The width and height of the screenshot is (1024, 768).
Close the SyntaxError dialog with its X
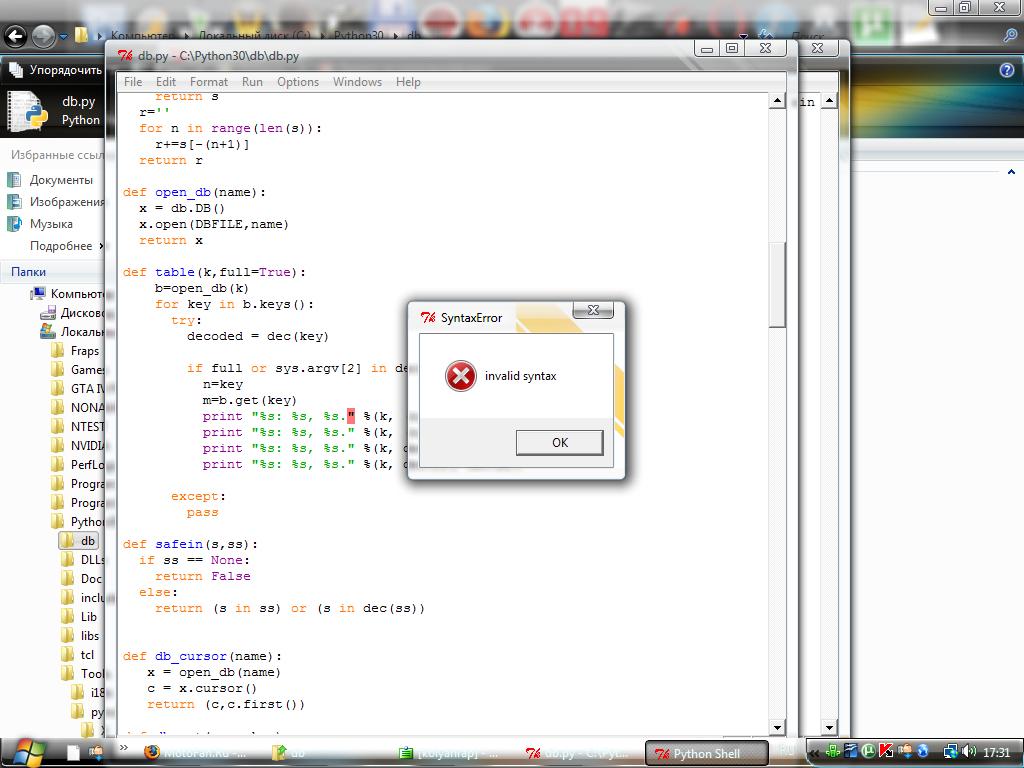[593, 310]
